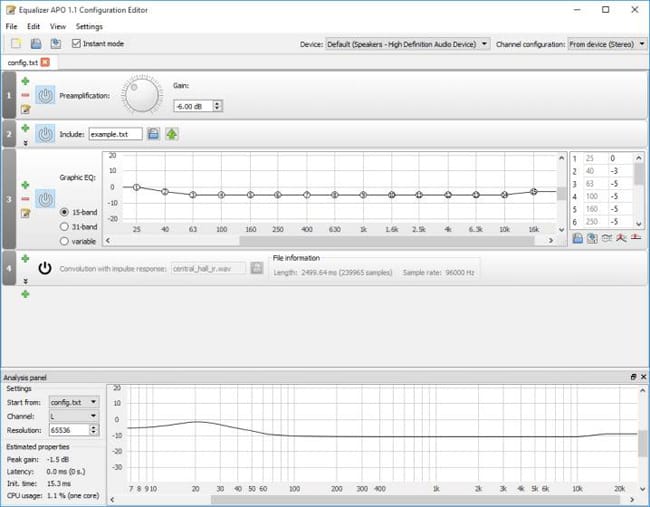Click green up arrow beside Include field
The width and height of the screenshot is (650, 507).
172,134
